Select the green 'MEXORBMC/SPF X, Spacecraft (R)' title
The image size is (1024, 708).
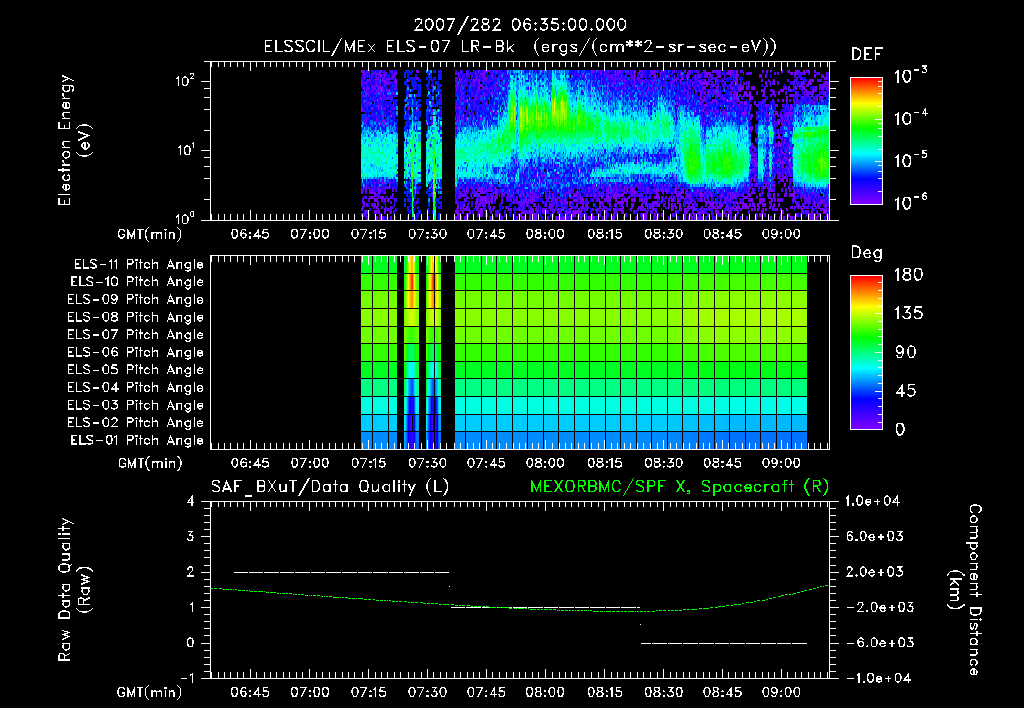click(679, 487)
